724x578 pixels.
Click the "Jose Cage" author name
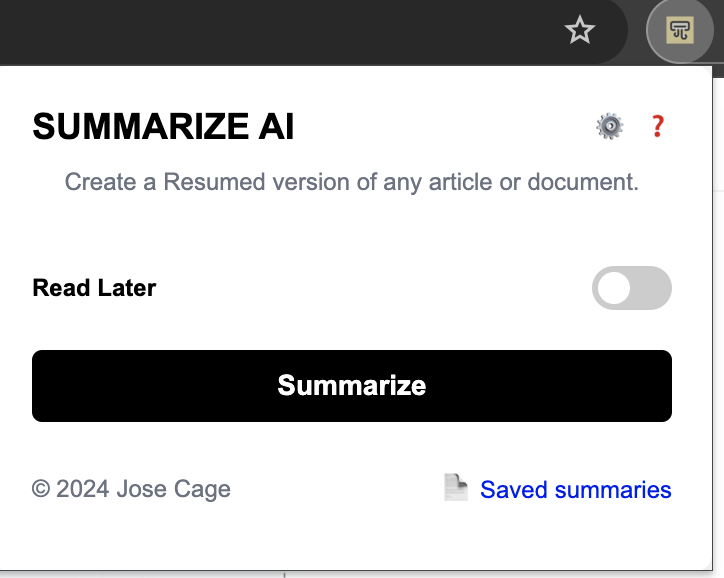pyautogui.click(x=173, y=489)
